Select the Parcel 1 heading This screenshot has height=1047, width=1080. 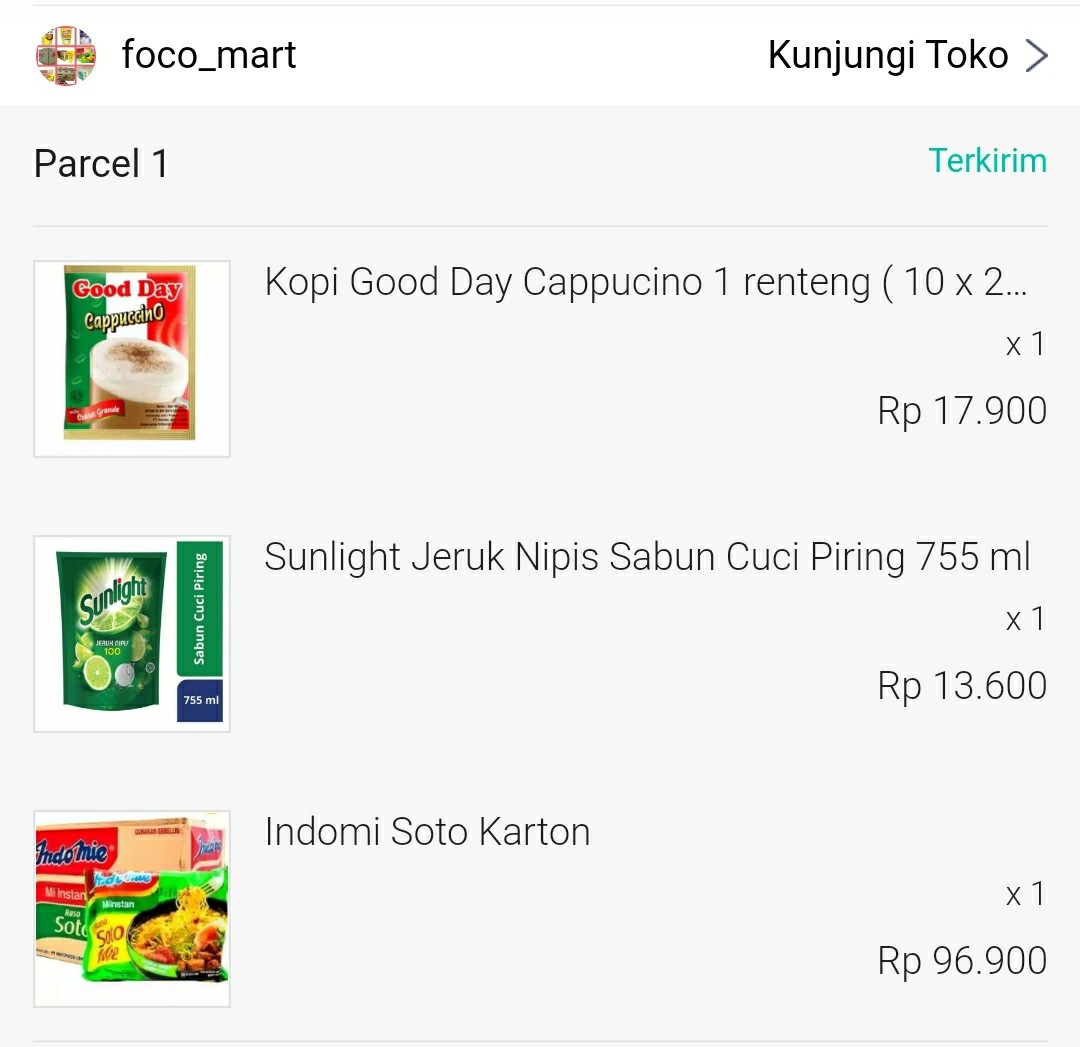tap(100, 162)
